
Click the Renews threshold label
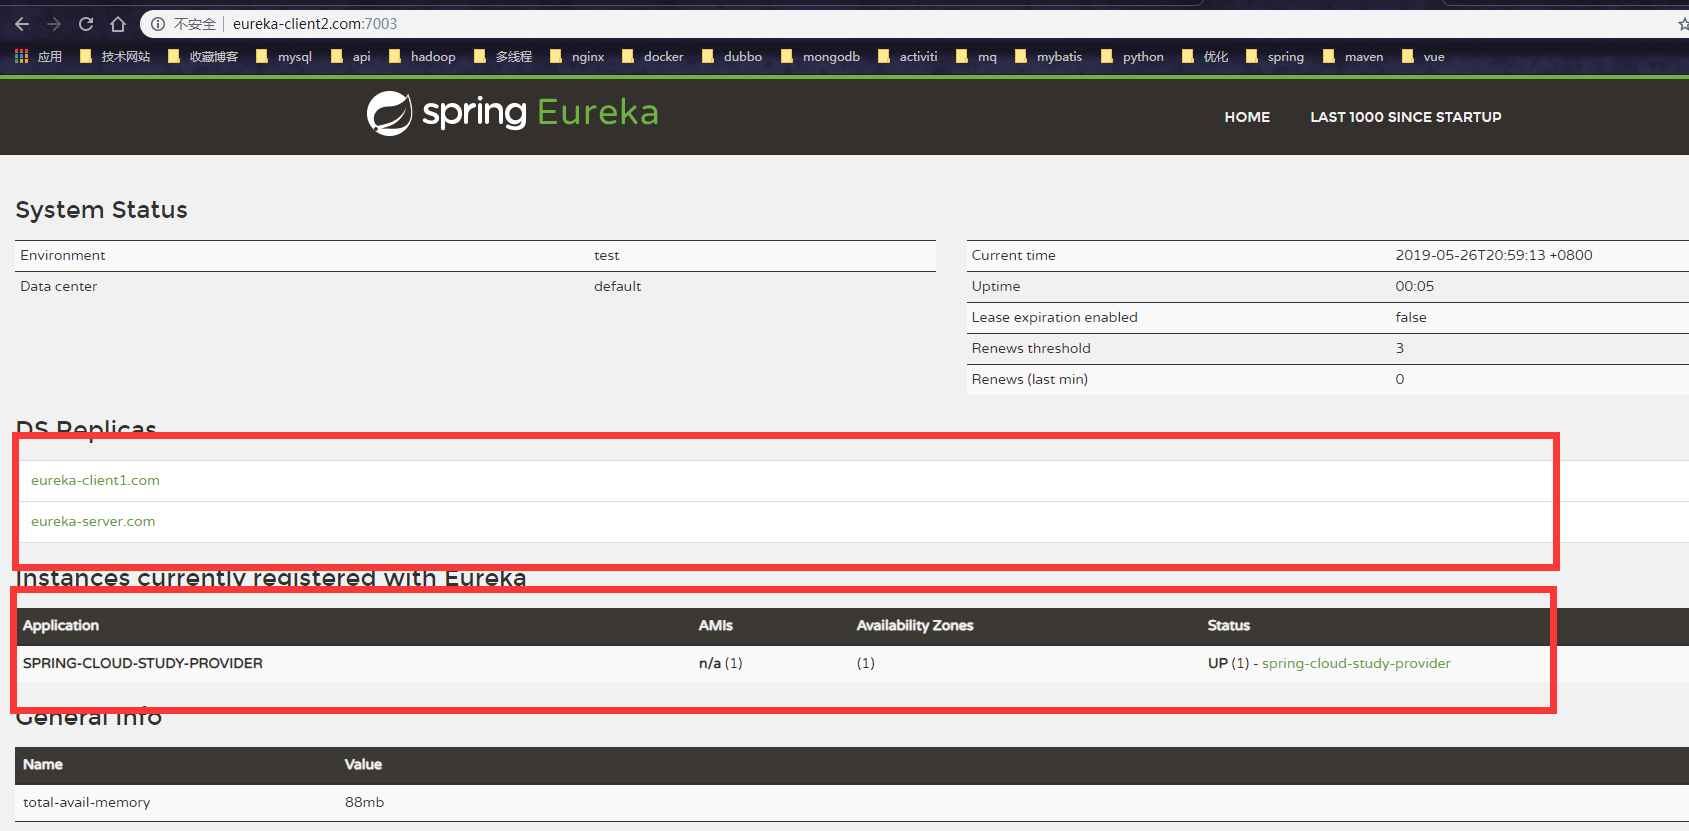1031,349
